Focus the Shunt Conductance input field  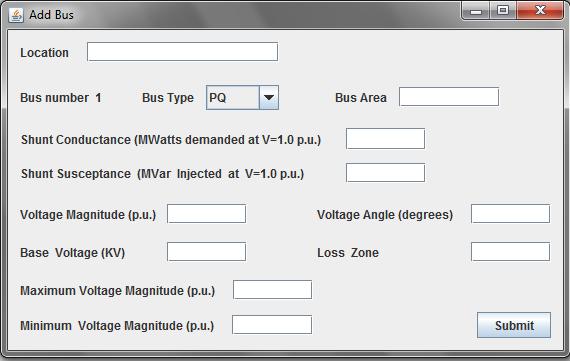385,139
